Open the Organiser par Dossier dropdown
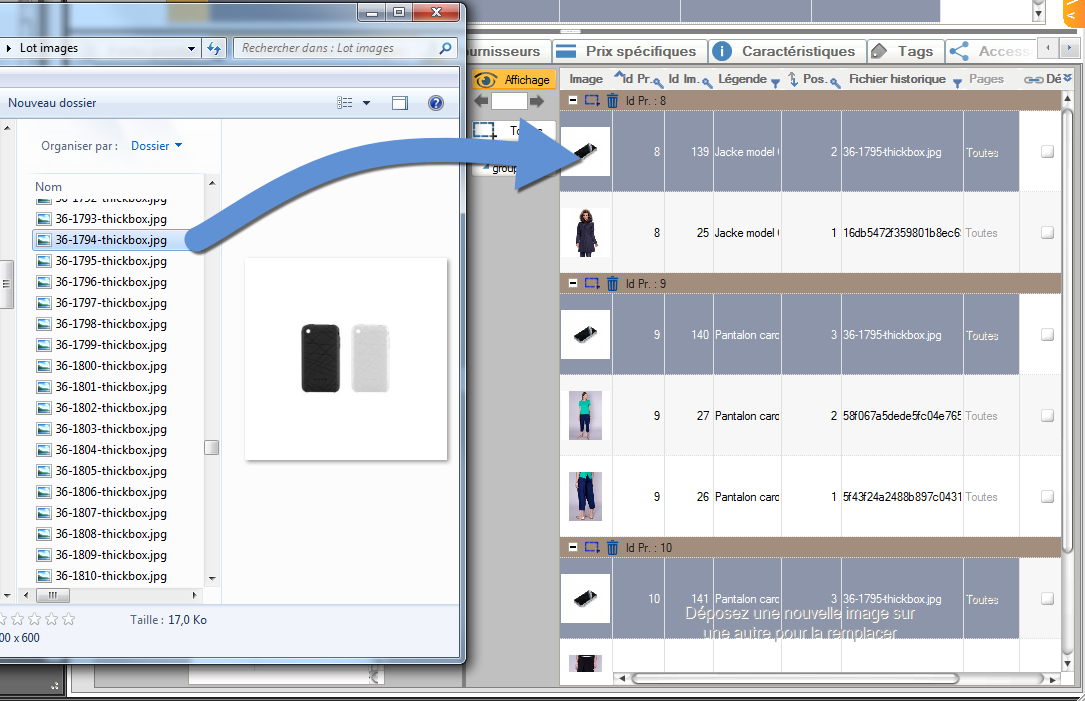 coord(157,146)
